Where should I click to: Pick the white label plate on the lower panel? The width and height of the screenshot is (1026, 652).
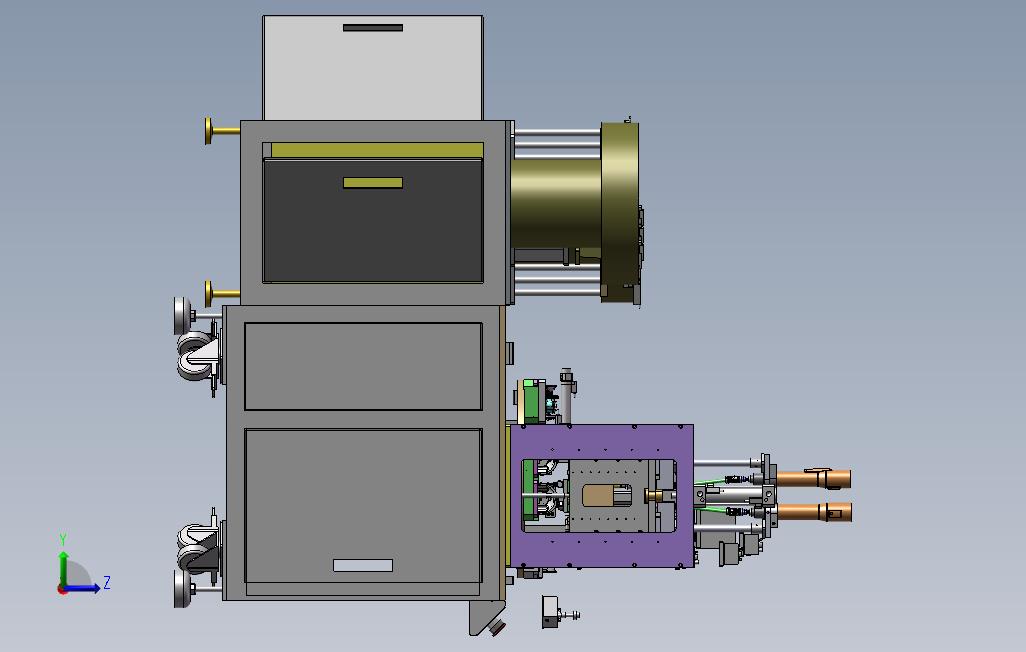tap(363, 566)
